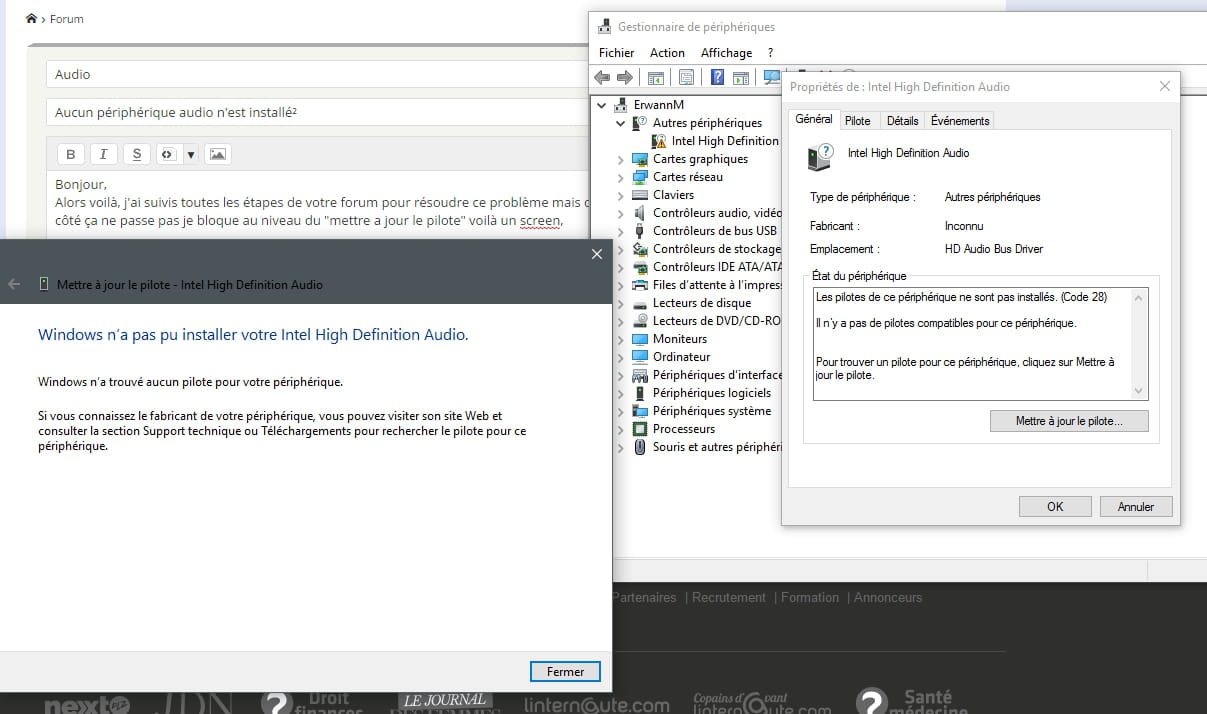Click the USB icon of Contrôleurs de bus USB
This screenshot has width=1207, height=714.
click(640, 231)
